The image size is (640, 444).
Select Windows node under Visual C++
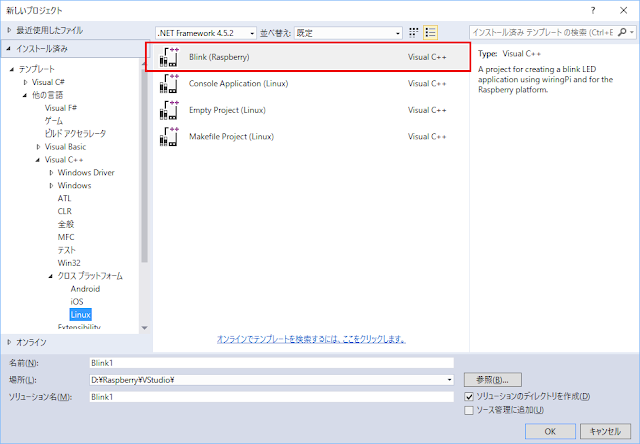coord(74,186)
